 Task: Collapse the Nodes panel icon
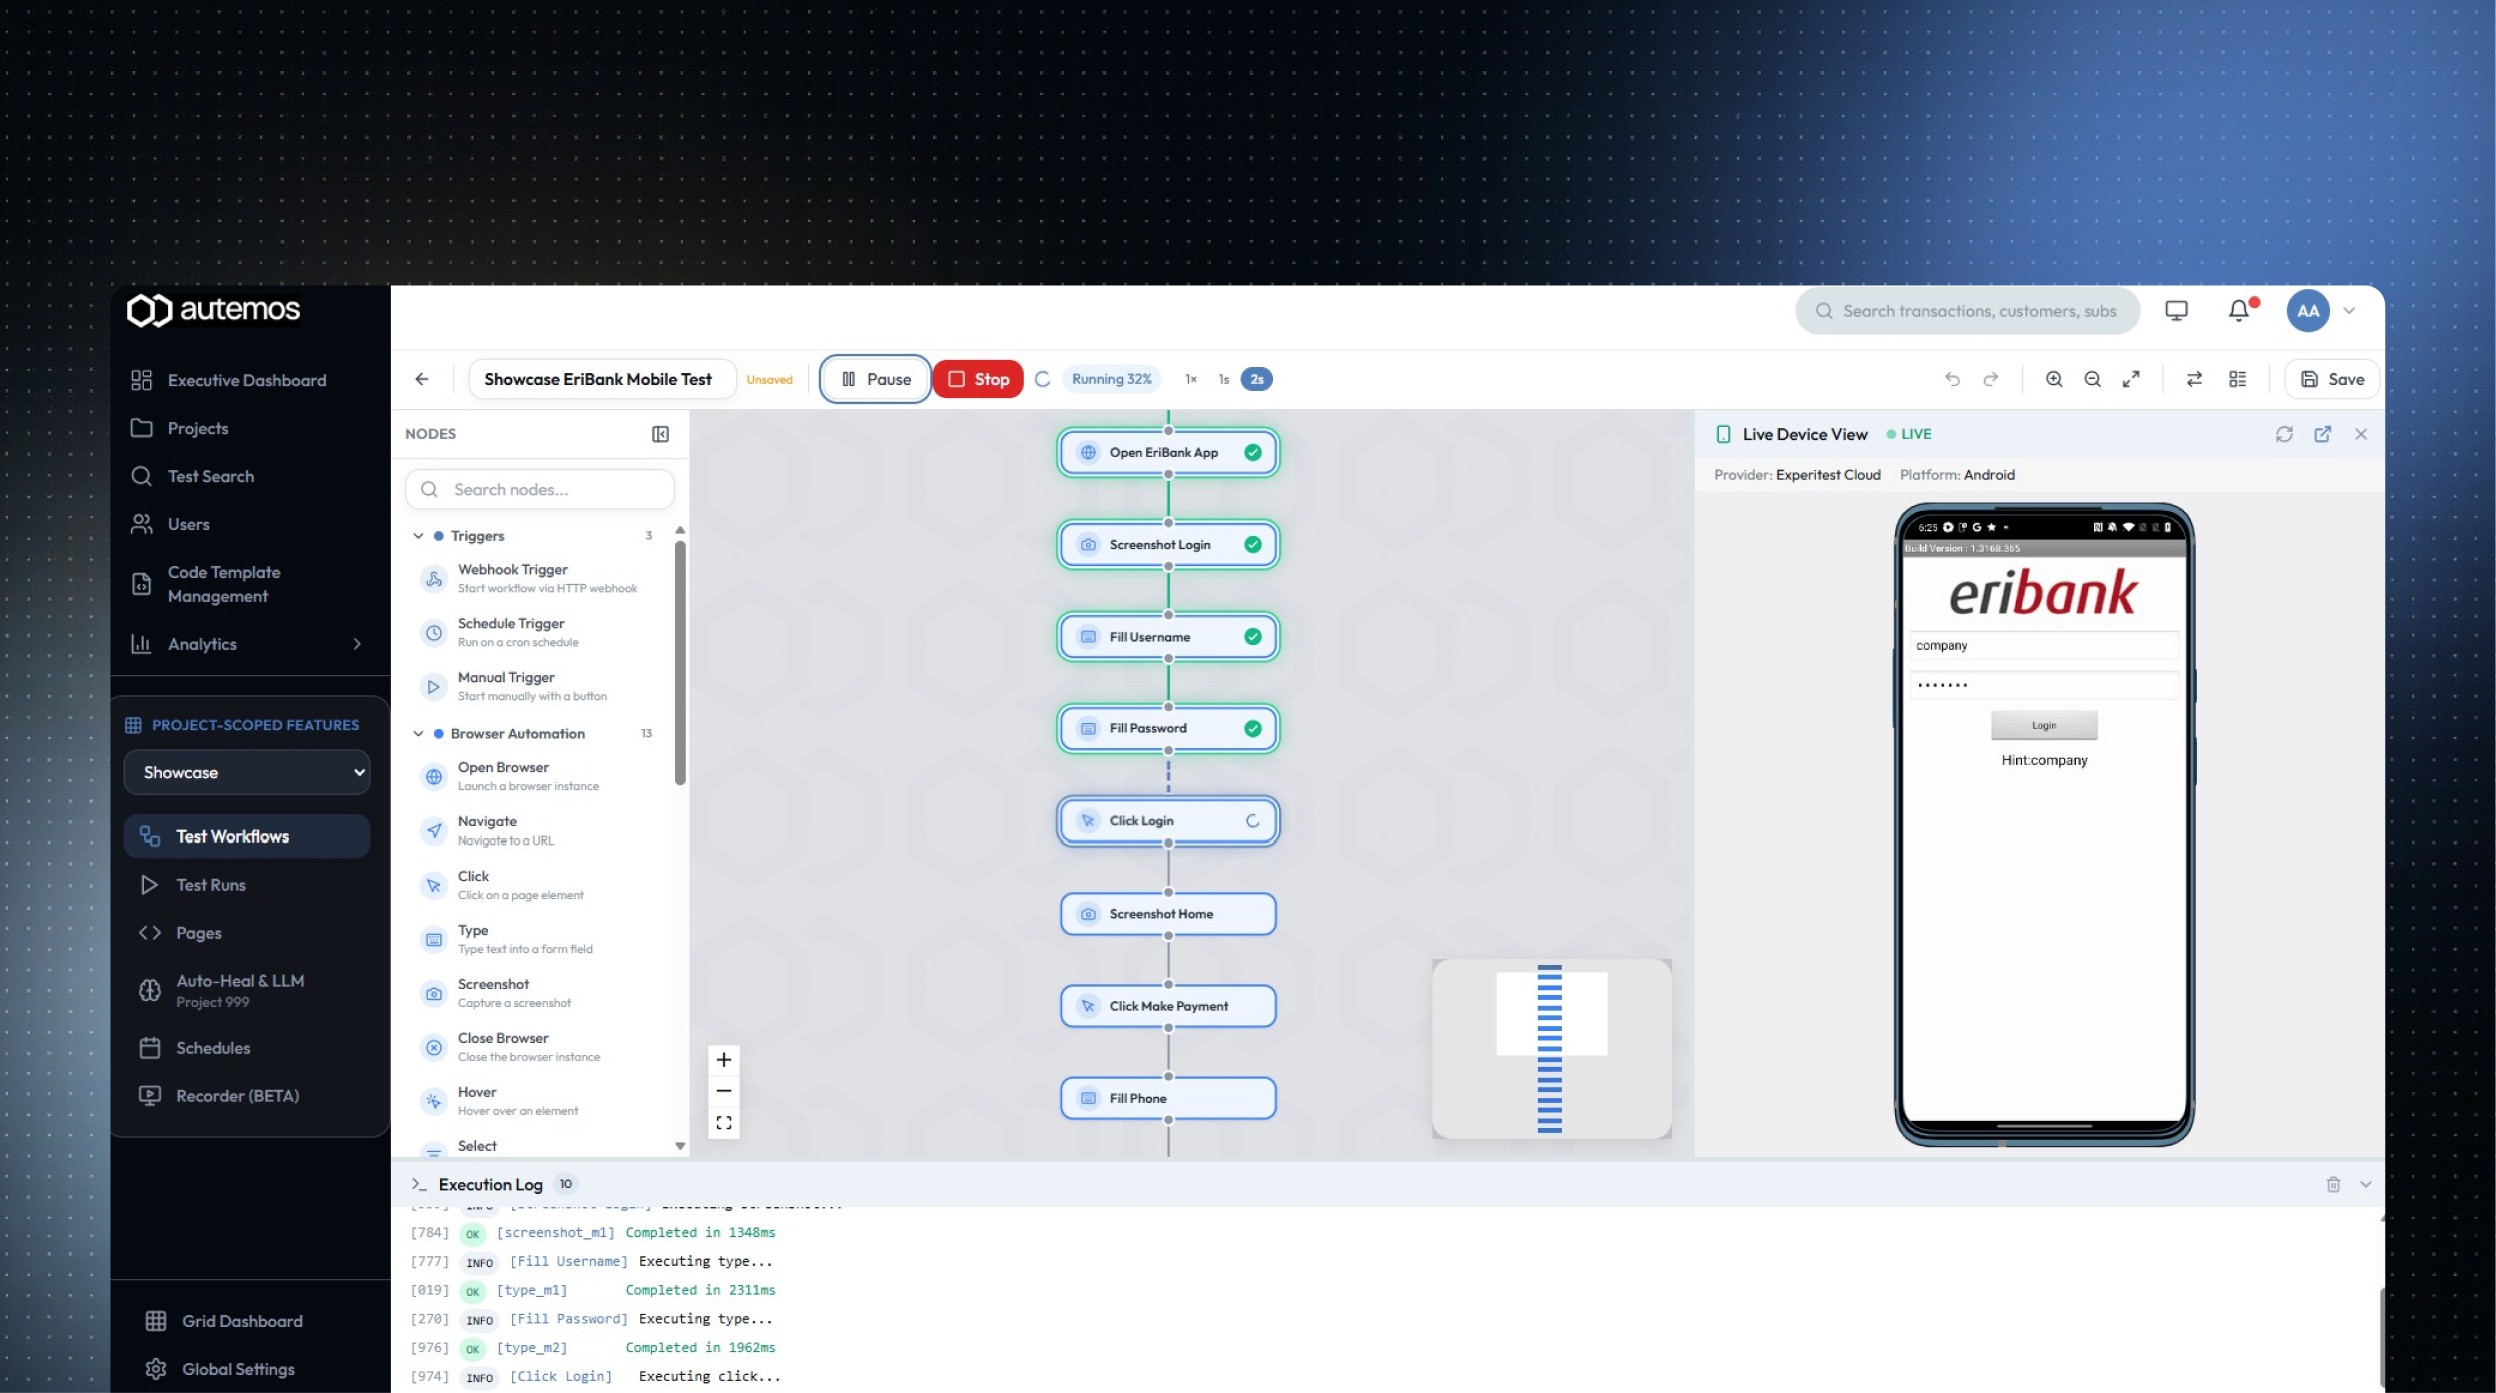pyautogui.click(x=660, y=434)
